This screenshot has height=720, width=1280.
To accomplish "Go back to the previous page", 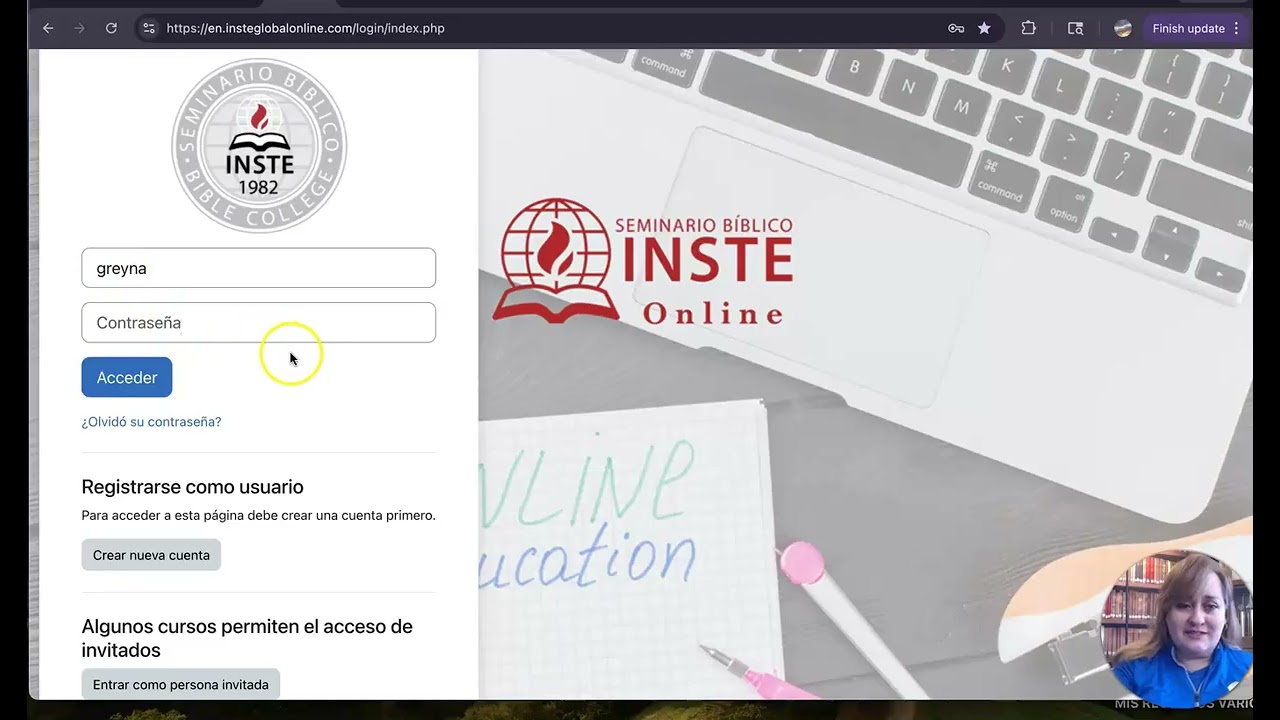I will [48, 28].
